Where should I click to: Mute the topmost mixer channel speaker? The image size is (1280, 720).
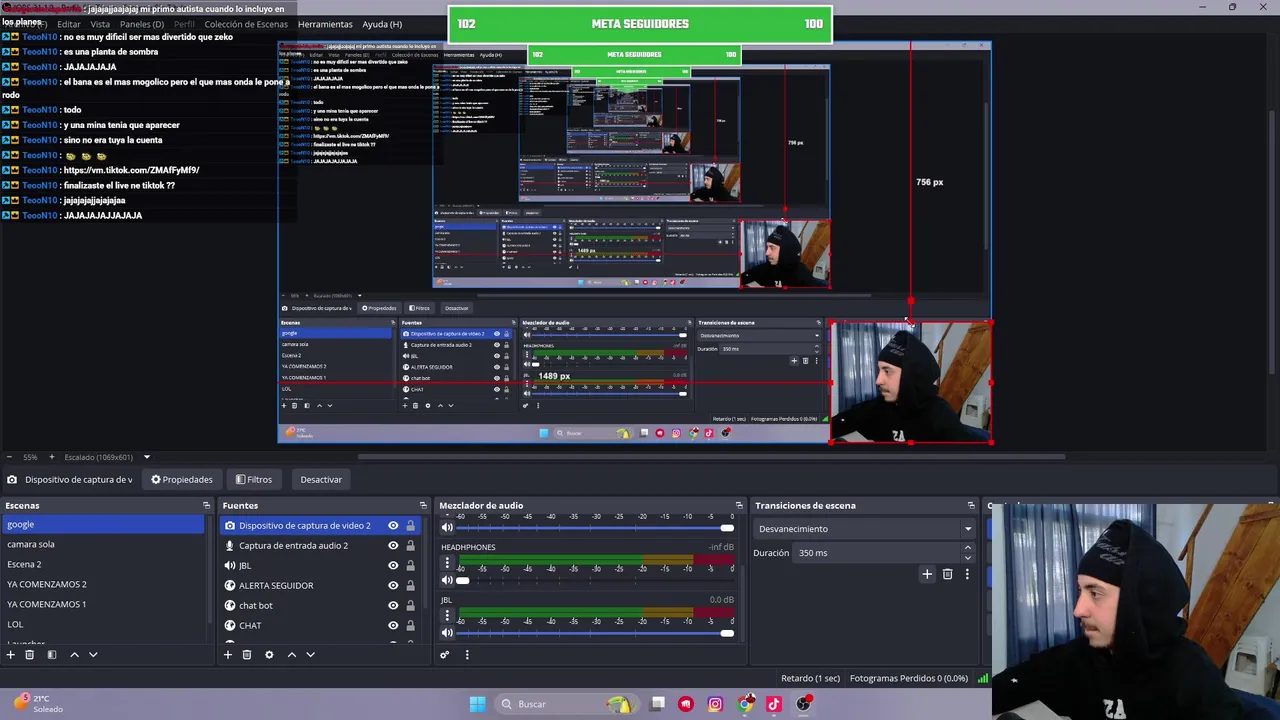pyautogui.click(x=447, y=528)
